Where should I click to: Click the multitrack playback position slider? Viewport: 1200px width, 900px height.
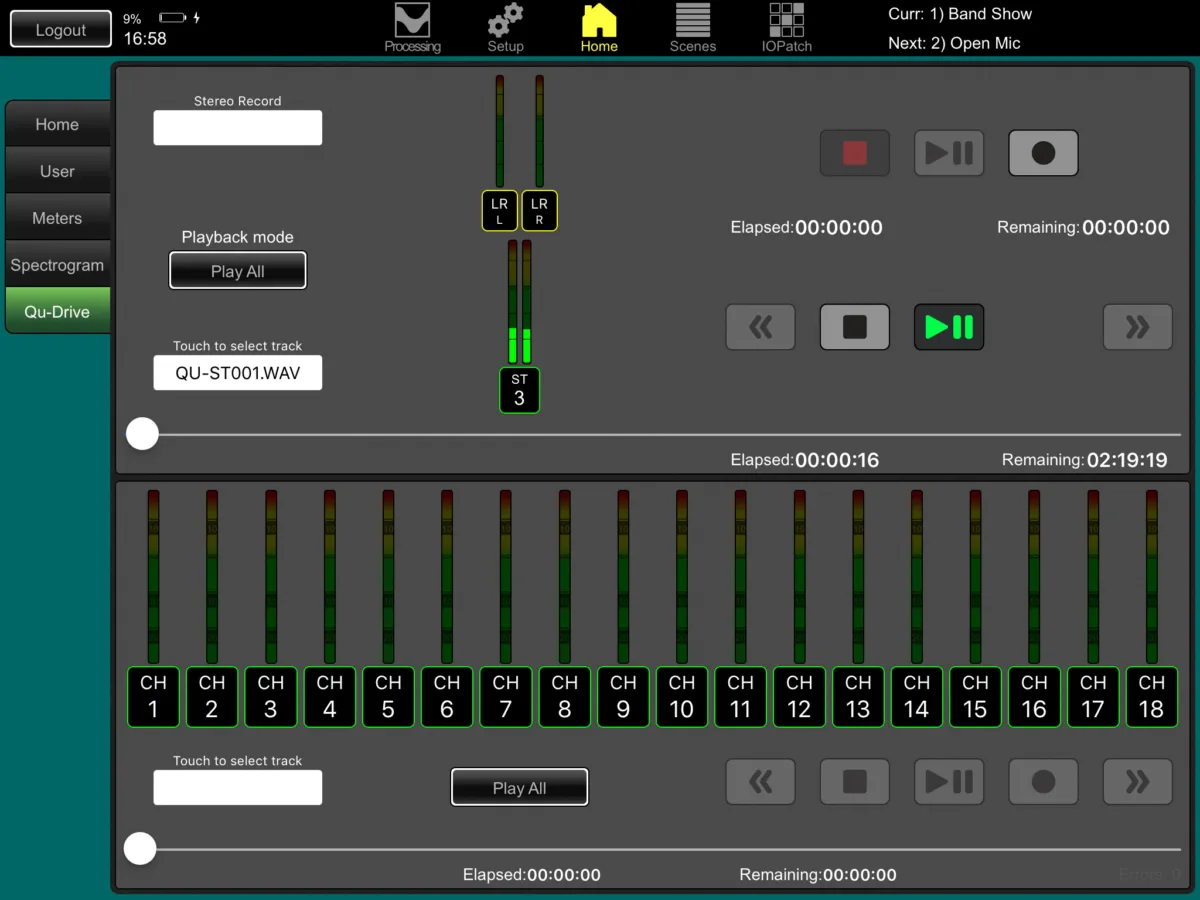coord(652,849)
